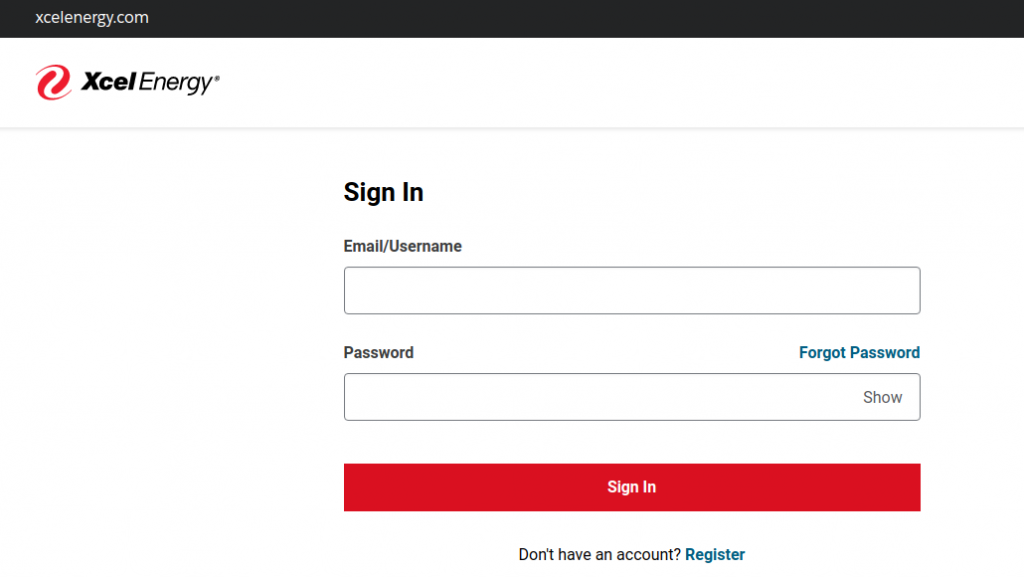This screenshot has height=578, width=1024.
Task: Select the empty Email/Username text field
Action: [631, 290]
